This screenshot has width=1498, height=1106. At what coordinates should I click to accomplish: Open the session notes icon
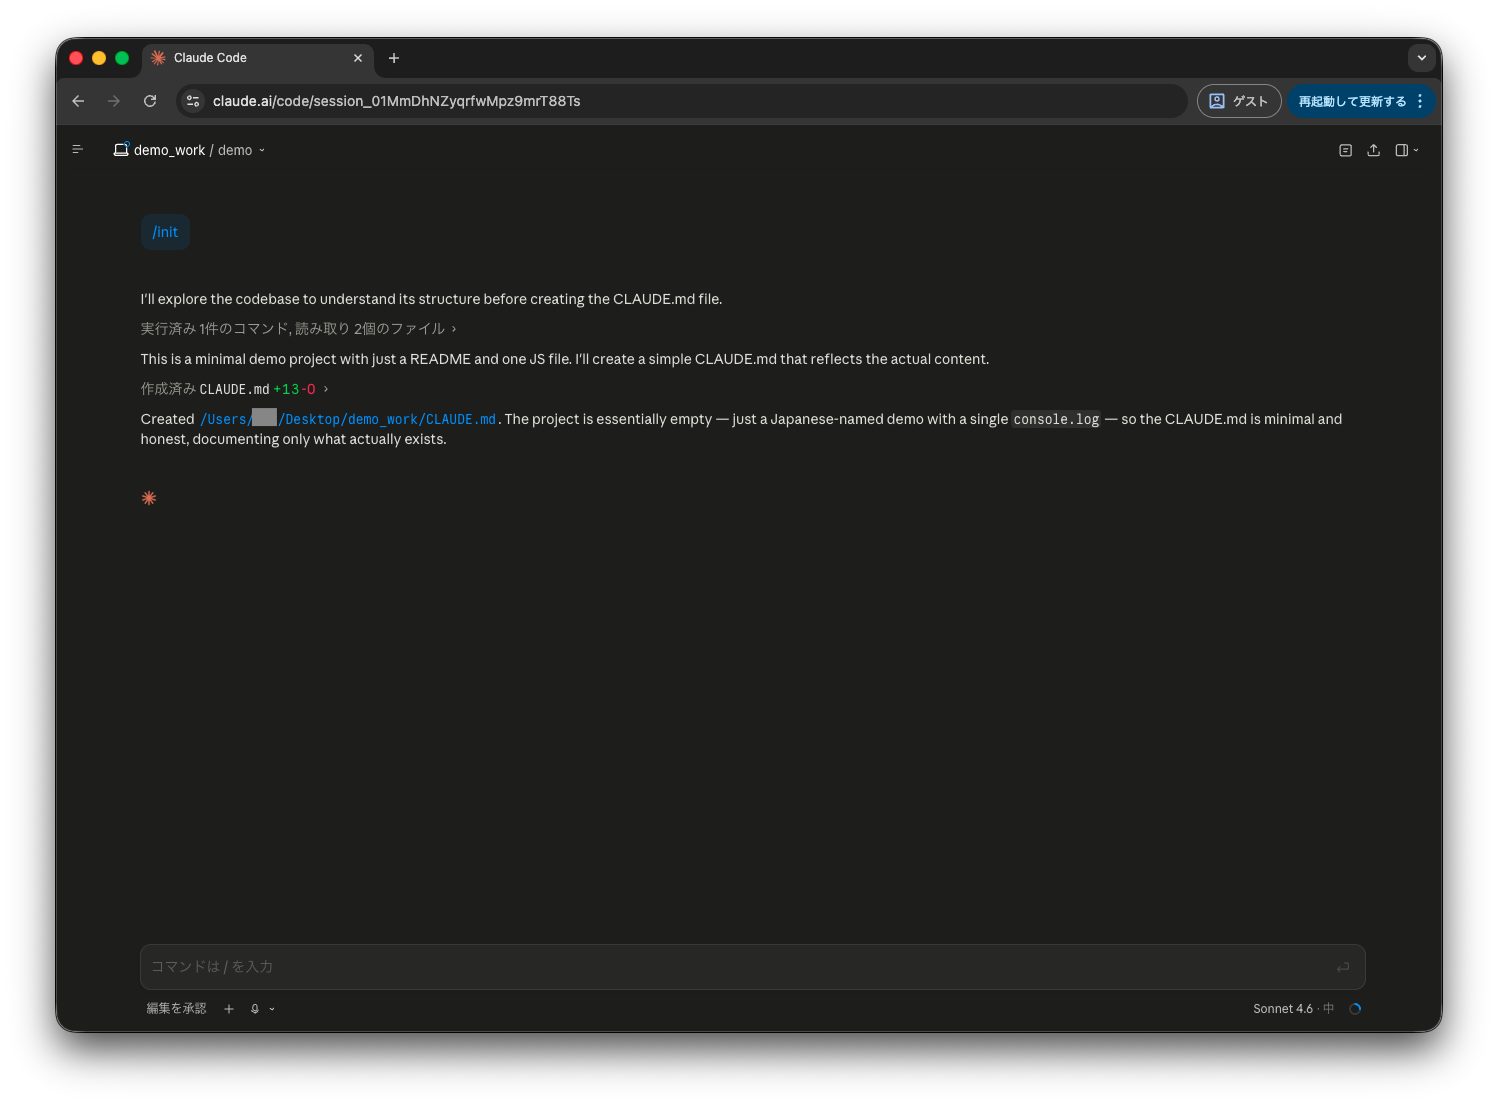click(1345, 150)
